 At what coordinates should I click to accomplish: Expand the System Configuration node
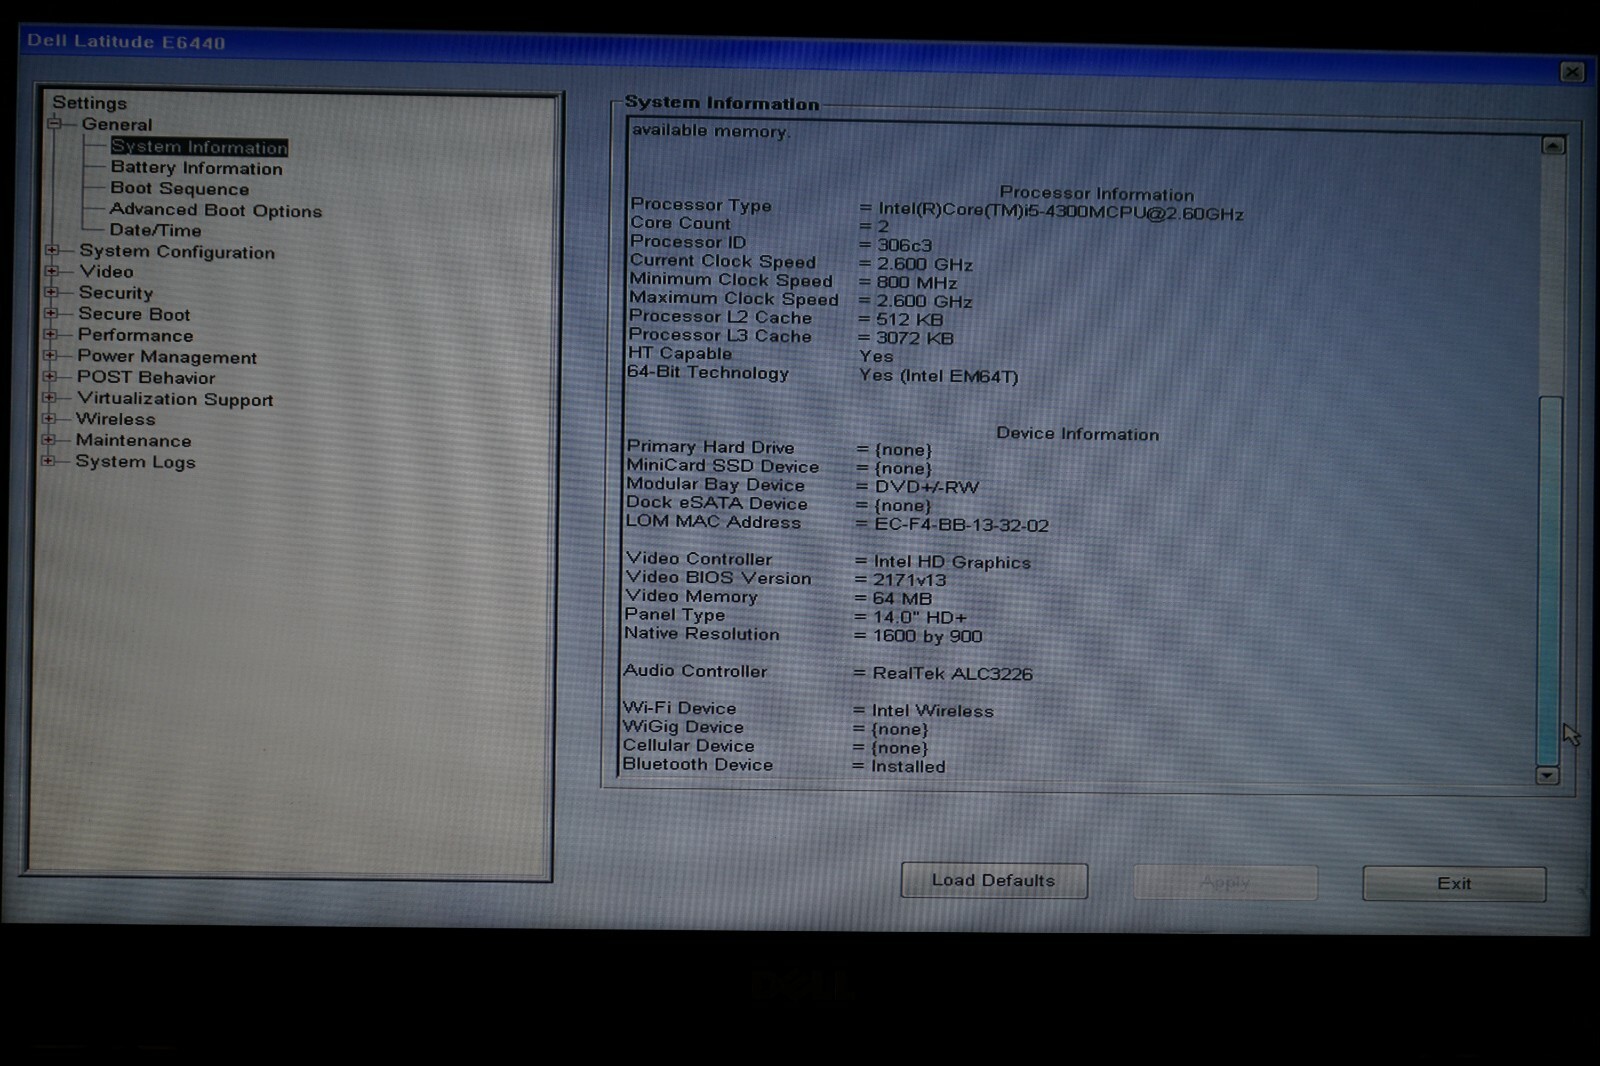click(52, 250)
